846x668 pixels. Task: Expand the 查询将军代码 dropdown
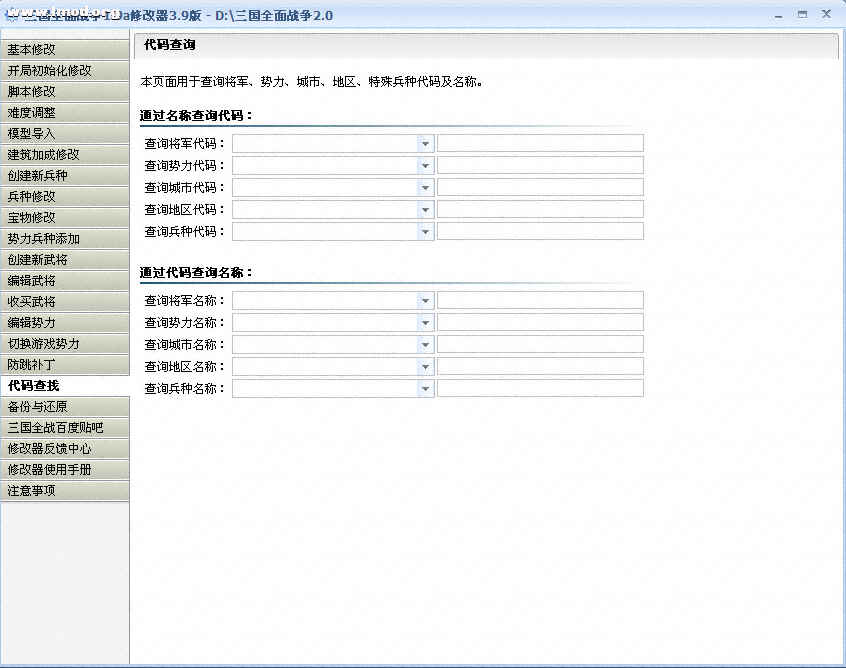click(x=425, y=144)
